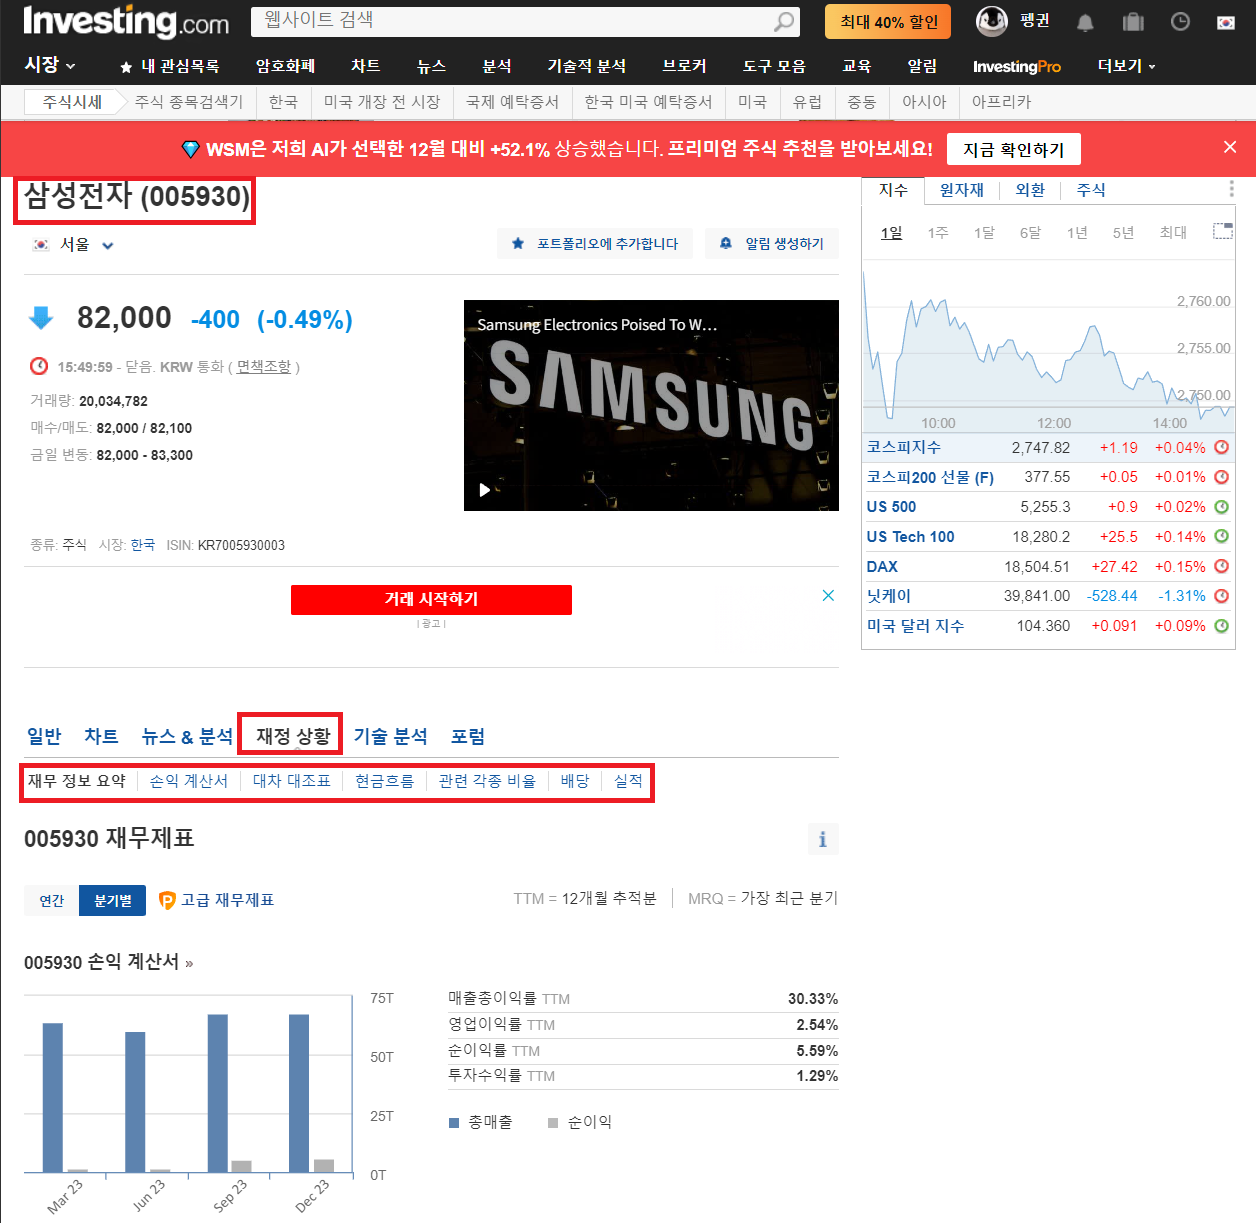Viewport: 1256px width, 1223px height.
Task: Switch to the 기술 분석 tab
Action: tap(391, 736)
